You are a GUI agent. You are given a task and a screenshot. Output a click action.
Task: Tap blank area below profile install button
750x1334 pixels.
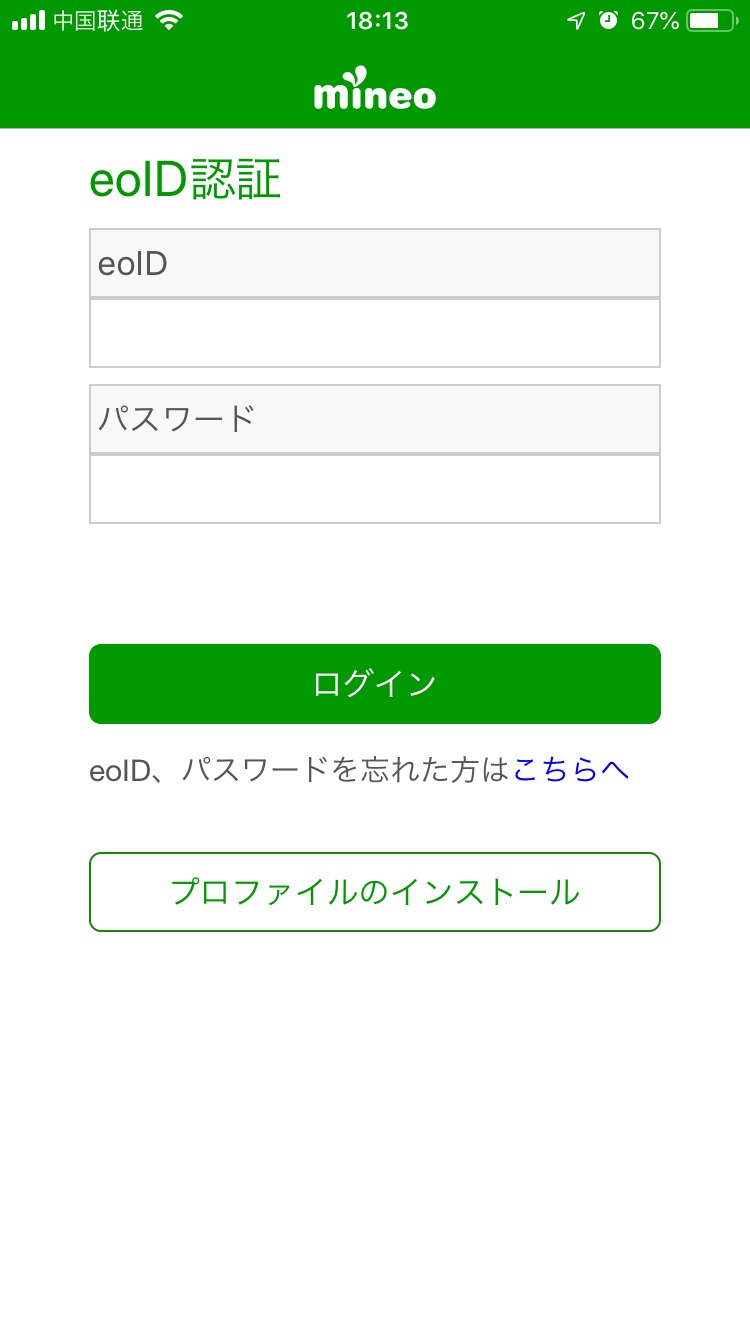click(374, 1120)
